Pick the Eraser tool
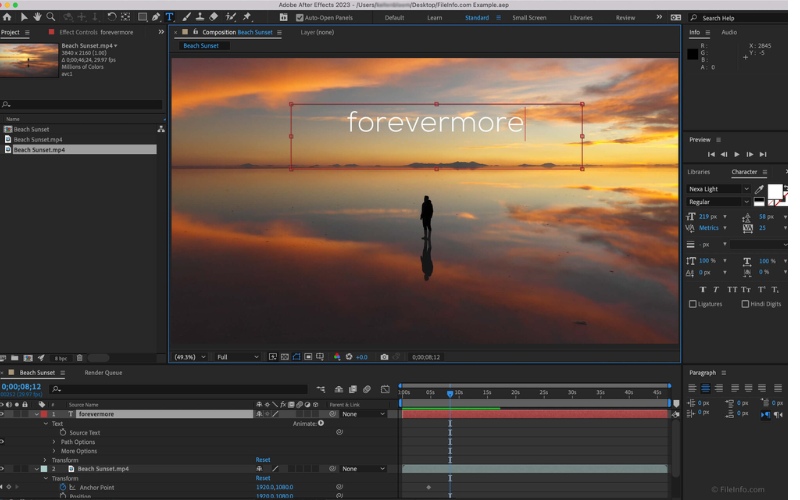This screenshot has height=500, width=800. pos(214,17)
